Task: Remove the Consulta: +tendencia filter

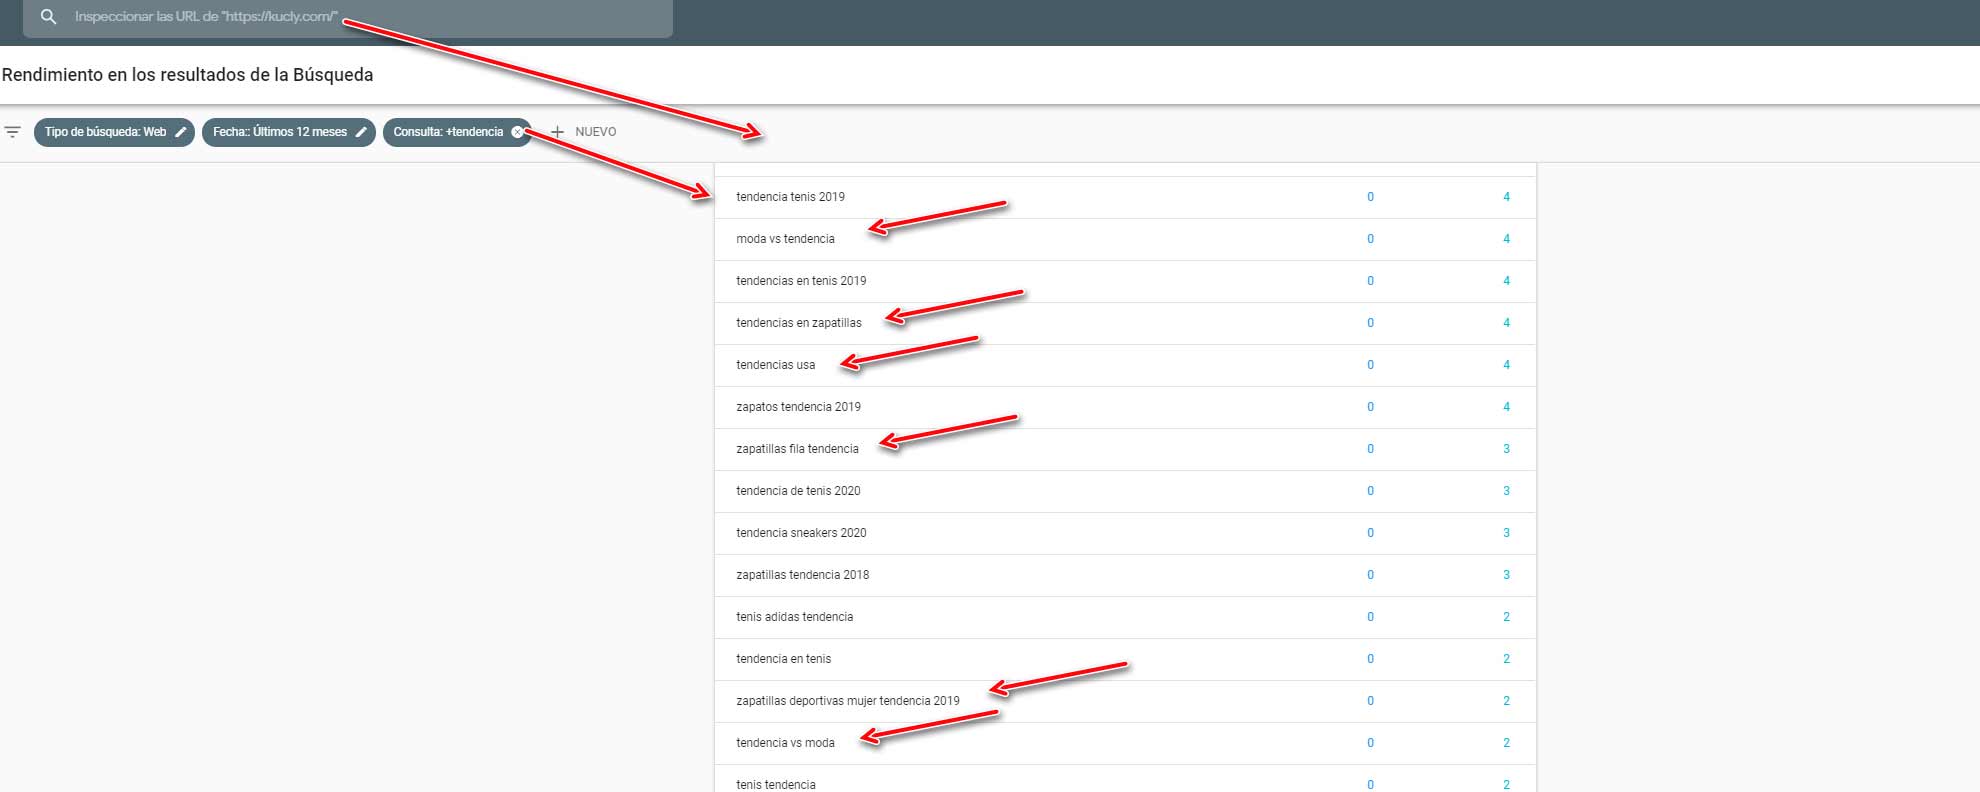Action: tap(517, 132)
